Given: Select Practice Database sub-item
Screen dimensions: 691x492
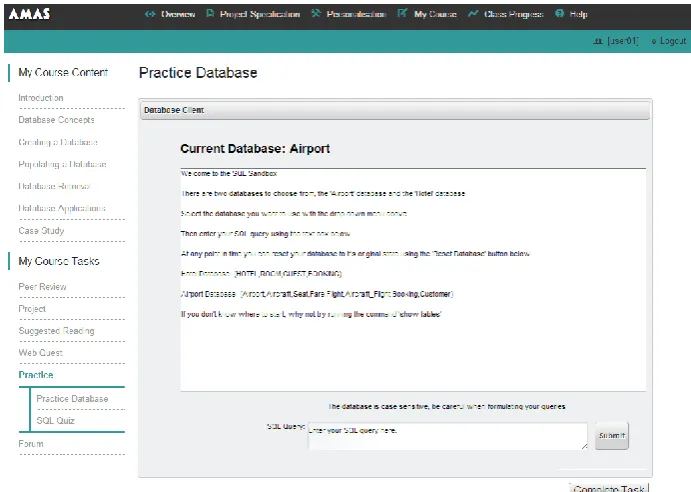Looking at the screenshot, I should pyautogui.click(x=72, y=399).
